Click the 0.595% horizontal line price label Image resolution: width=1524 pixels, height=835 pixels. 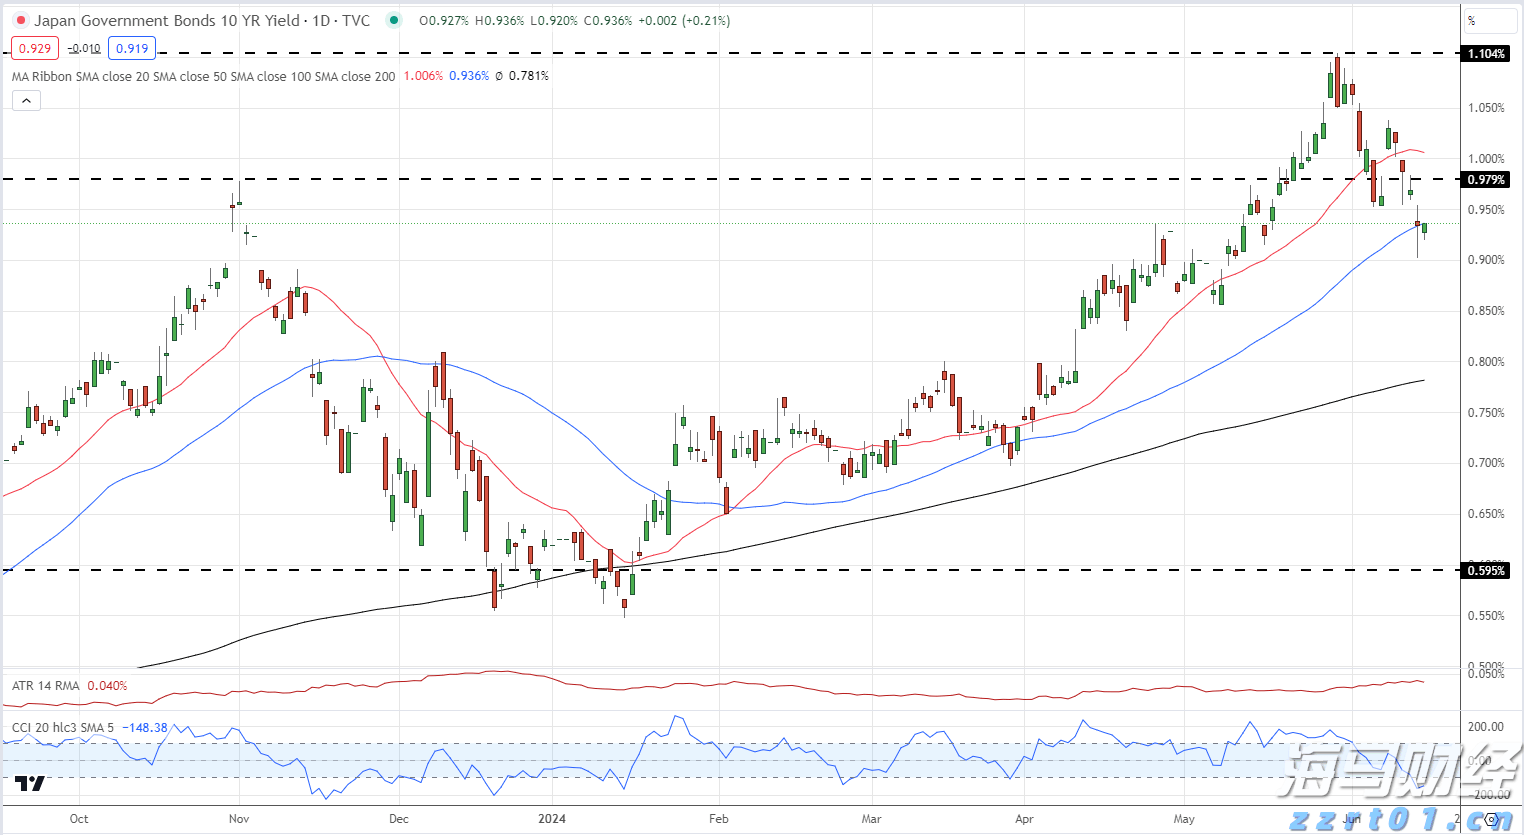click(1486, 571)
